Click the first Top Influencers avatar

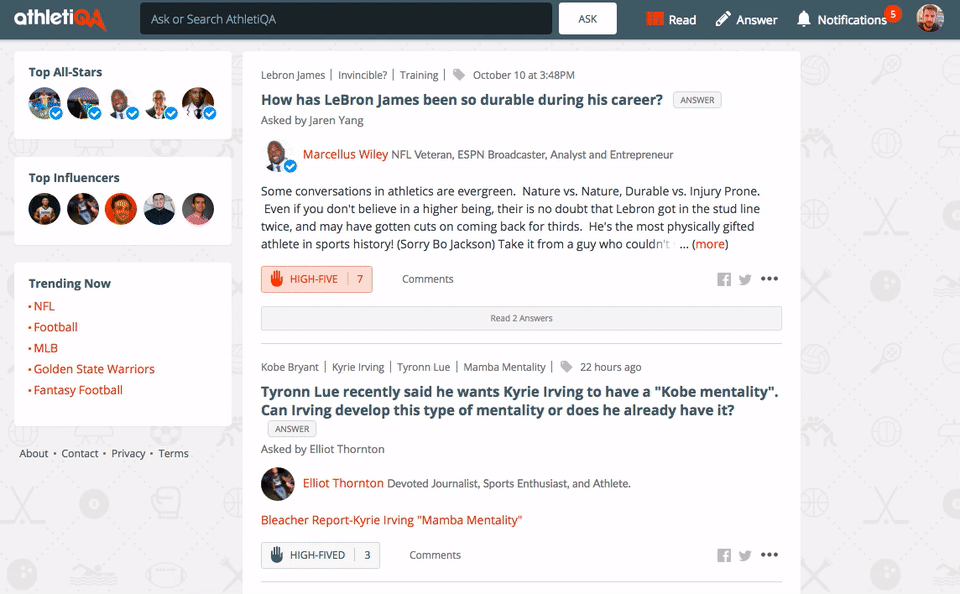click(x=44, y=209)
